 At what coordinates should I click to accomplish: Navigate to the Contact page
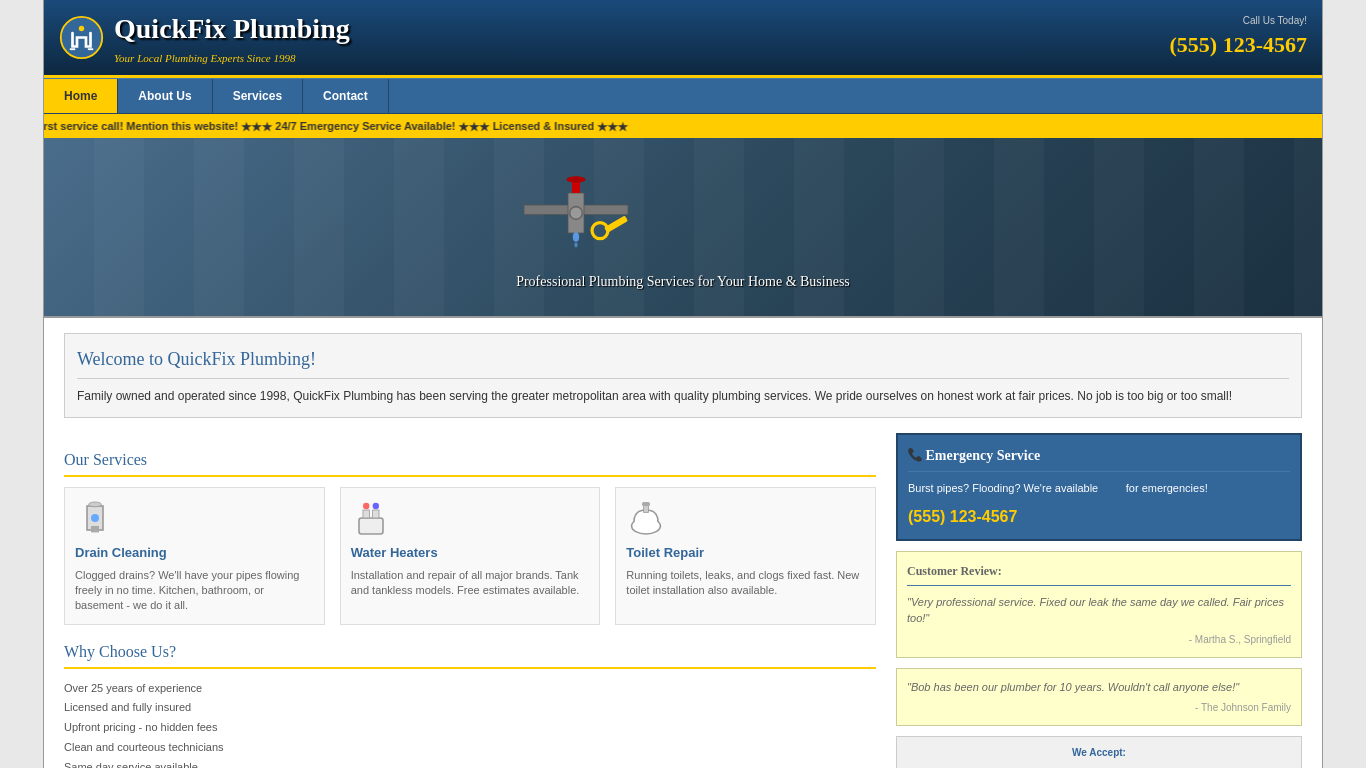pos(345,96)
